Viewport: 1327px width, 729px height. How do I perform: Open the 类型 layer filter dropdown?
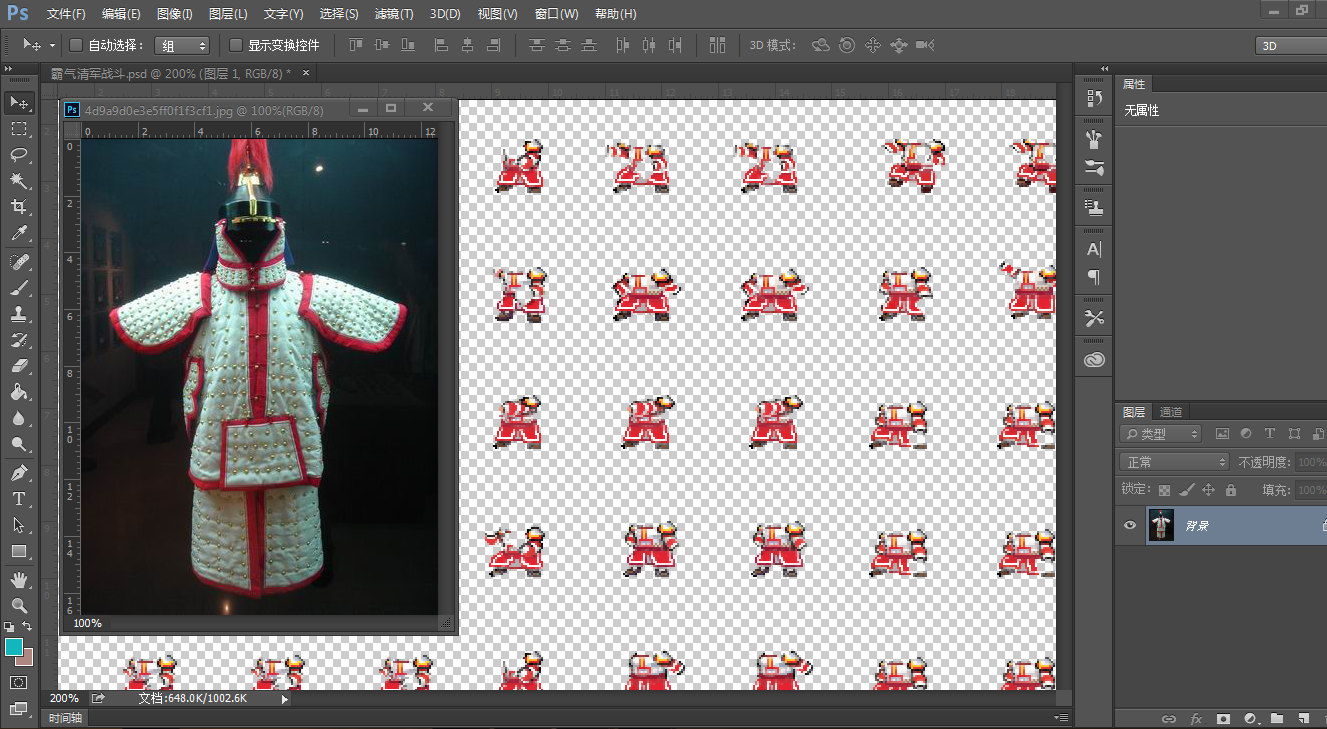point(1161,434)
